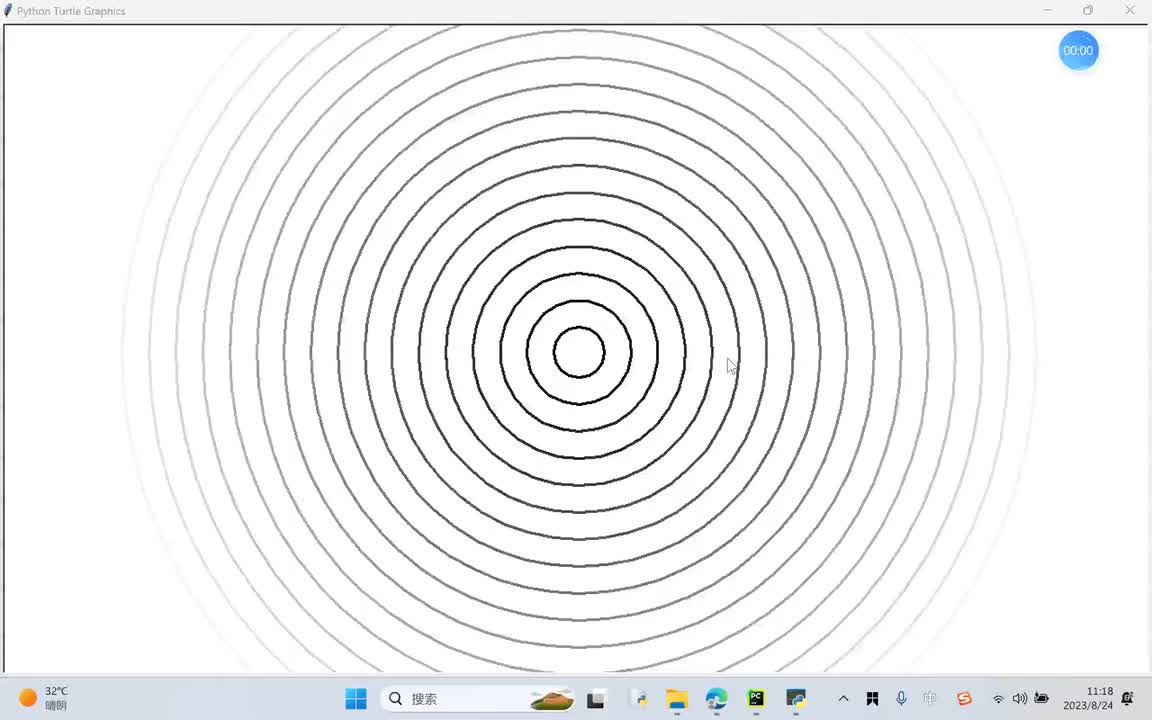
Task: Open the volume speaker tray icon
Action: pos(1020,699)
